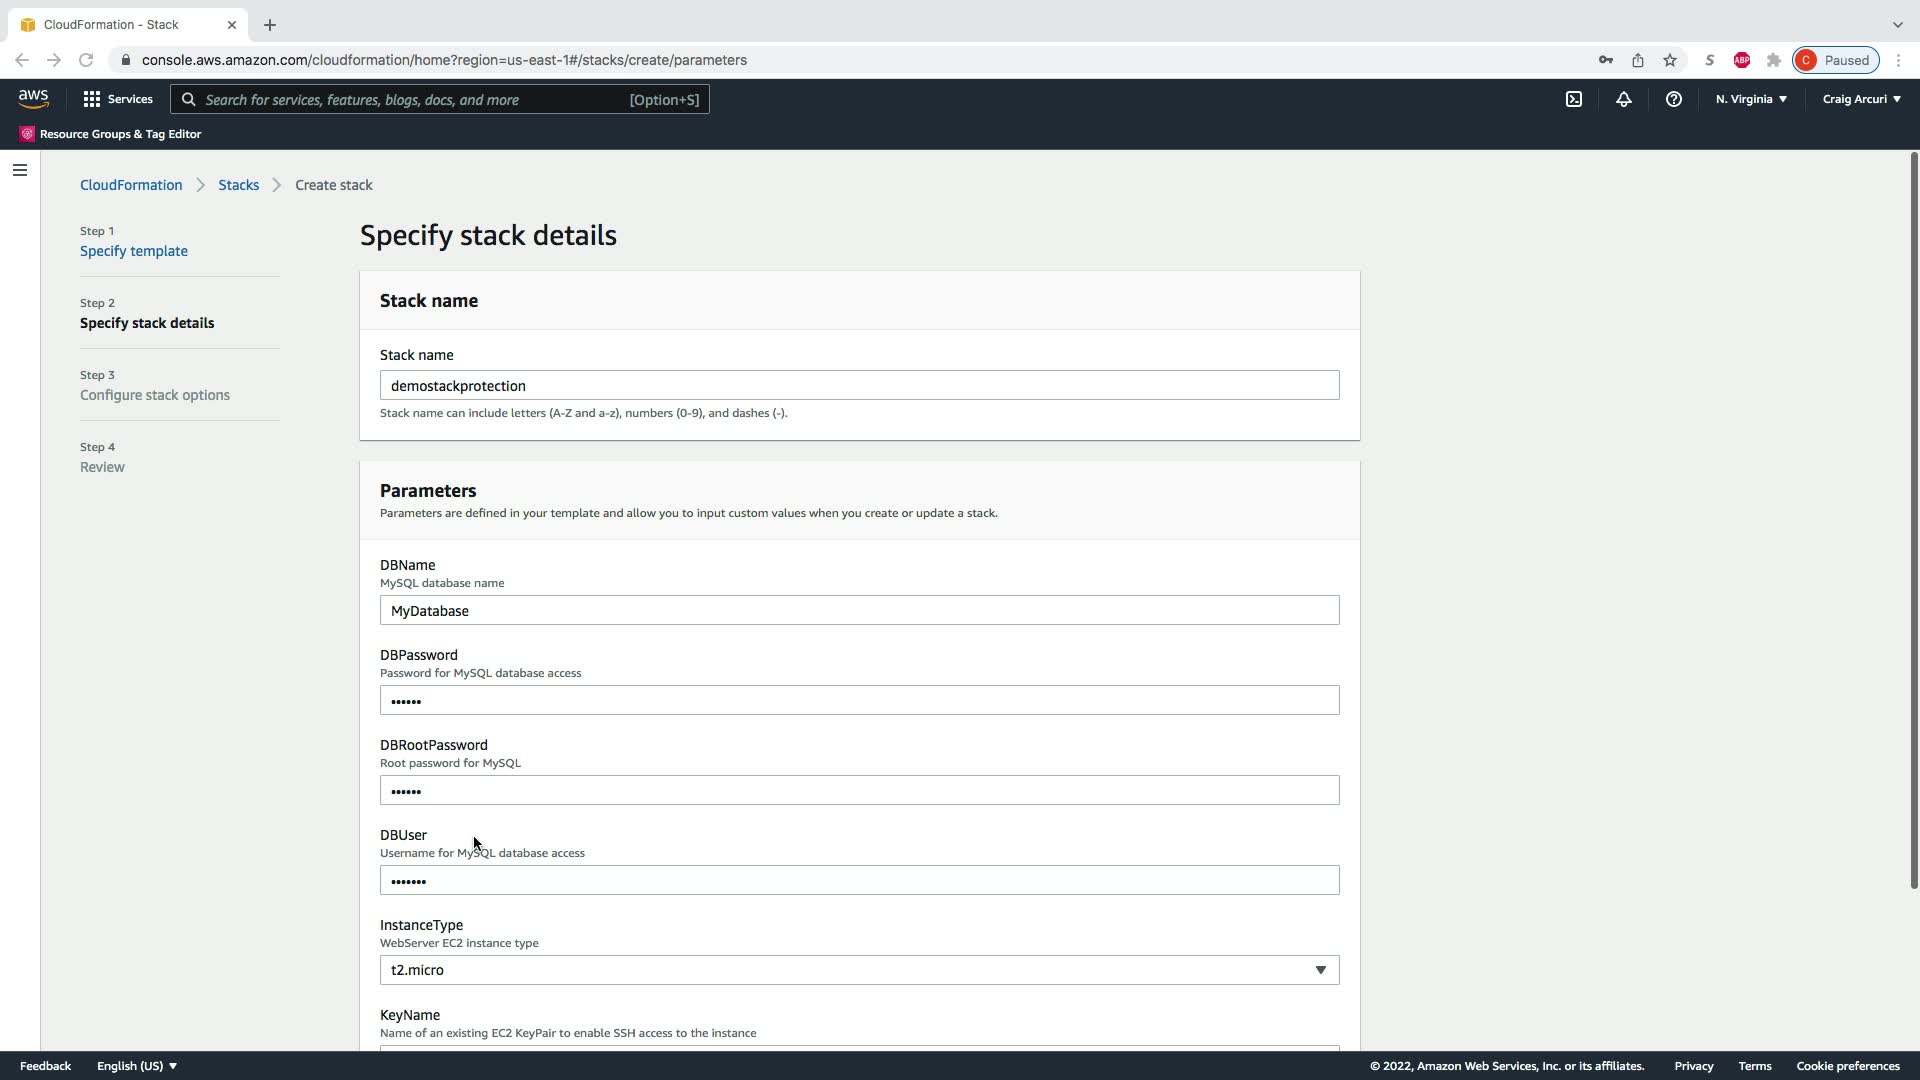Reload the browser page
The width and height of the screenshot is (1920, 1080).
[x=86, y=60]
